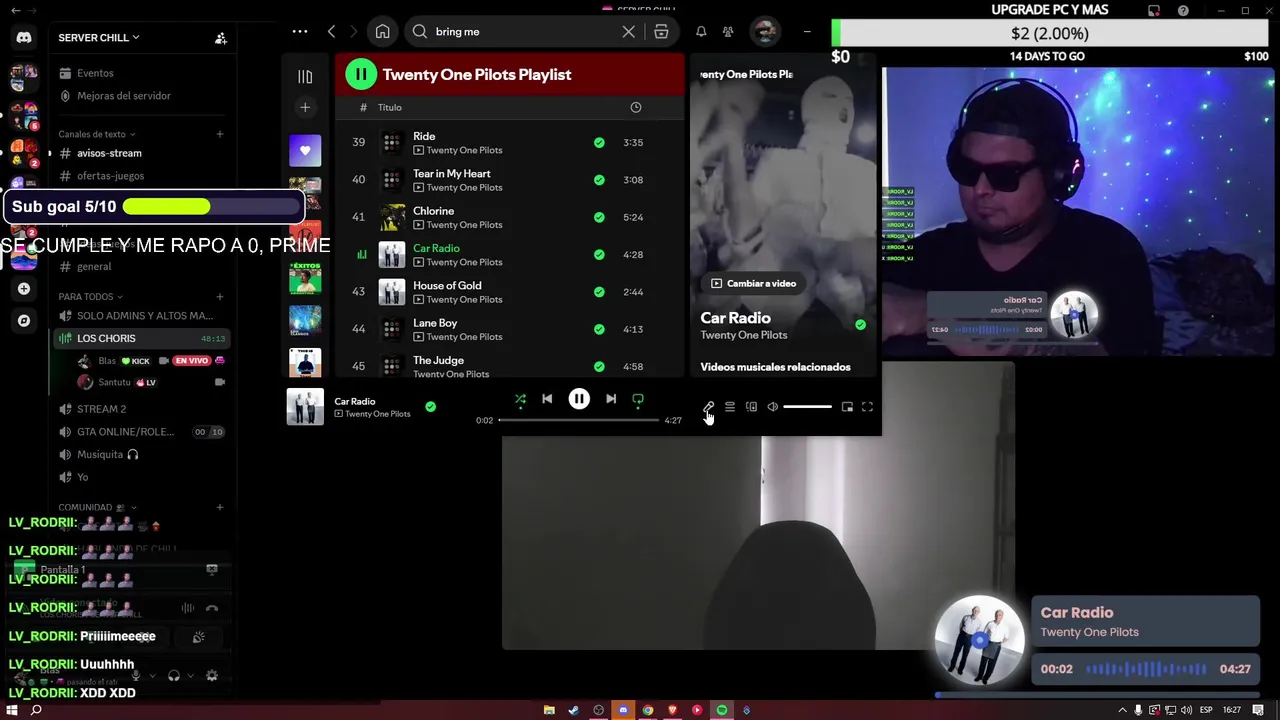Image resolution: width=1280 pixels, height=720 pixels.
Task: Expand Your Library sidebar icon
Action: (x=305, y=77)
